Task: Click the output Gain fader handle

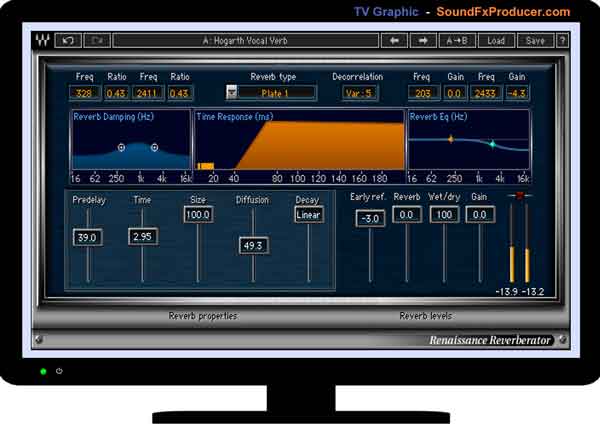Action: pos(480,215)
